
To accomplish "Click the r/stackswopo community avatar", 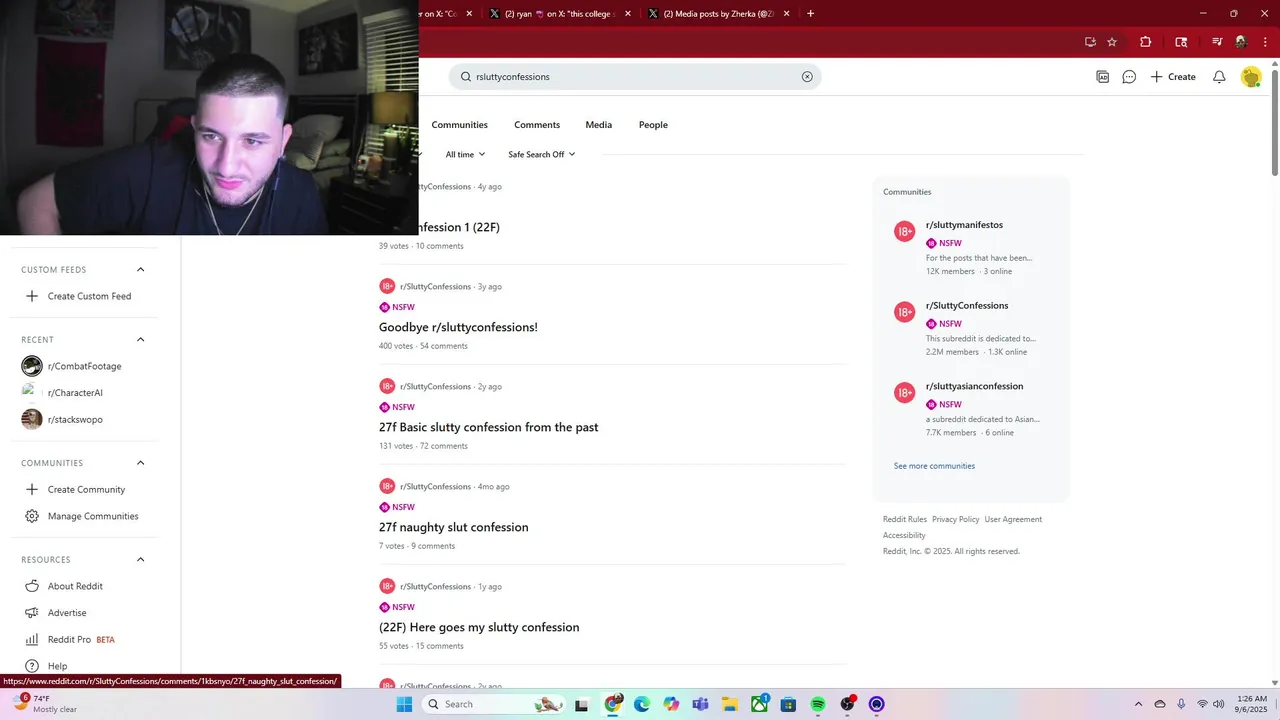I will coord(32,419).
